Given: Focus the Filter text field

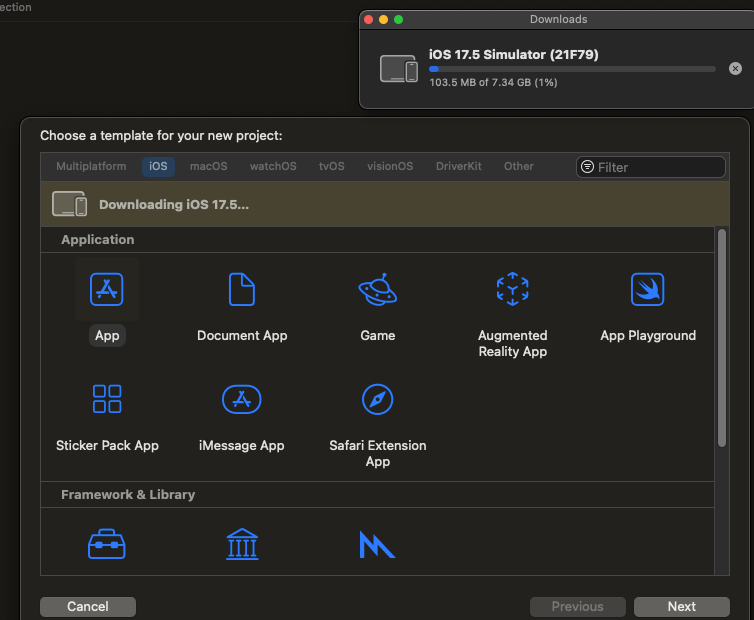Looking at the screenshot, I should click(x=651, y=167).
